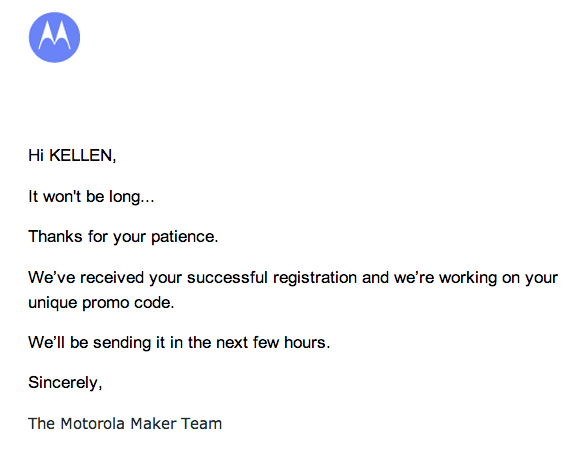Click the word 'patience'
The width and height of the screenshot is (588, 461).
tap(183, 237)
